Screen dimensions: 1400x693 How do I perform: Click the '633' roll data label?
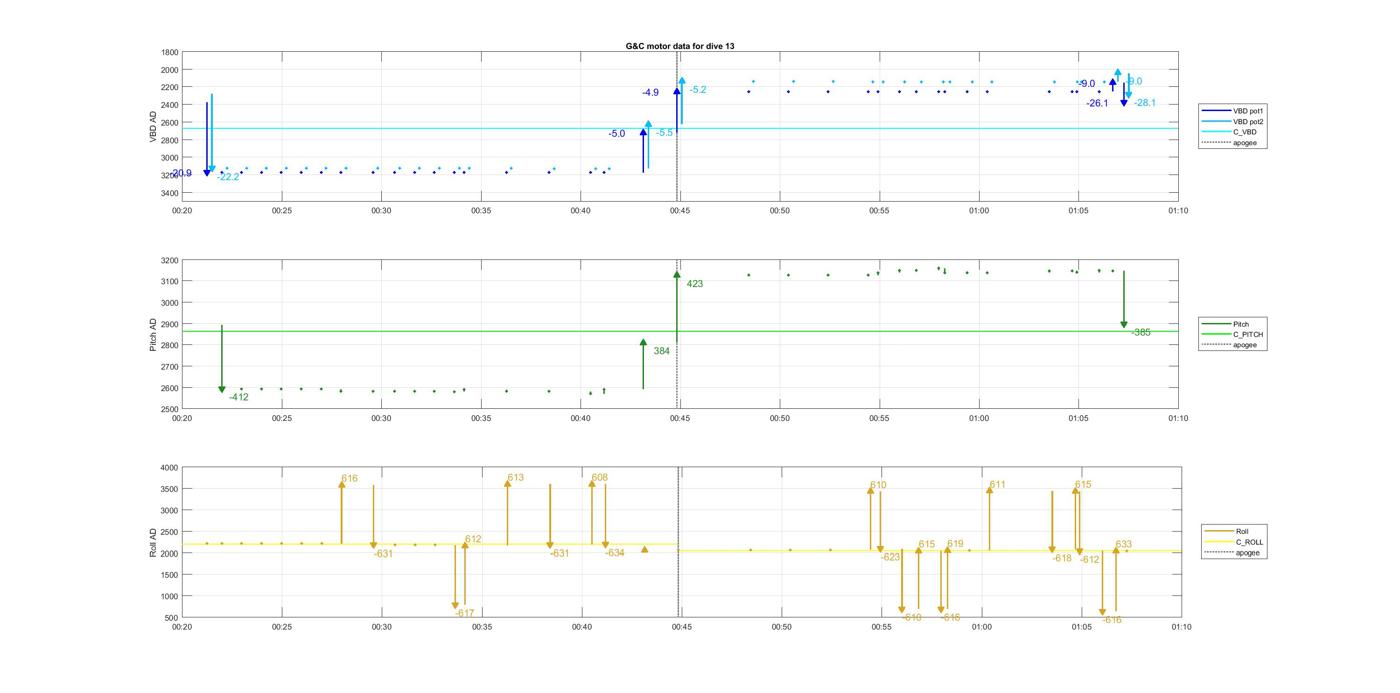pyautogui.click(x=1123, y=545)
